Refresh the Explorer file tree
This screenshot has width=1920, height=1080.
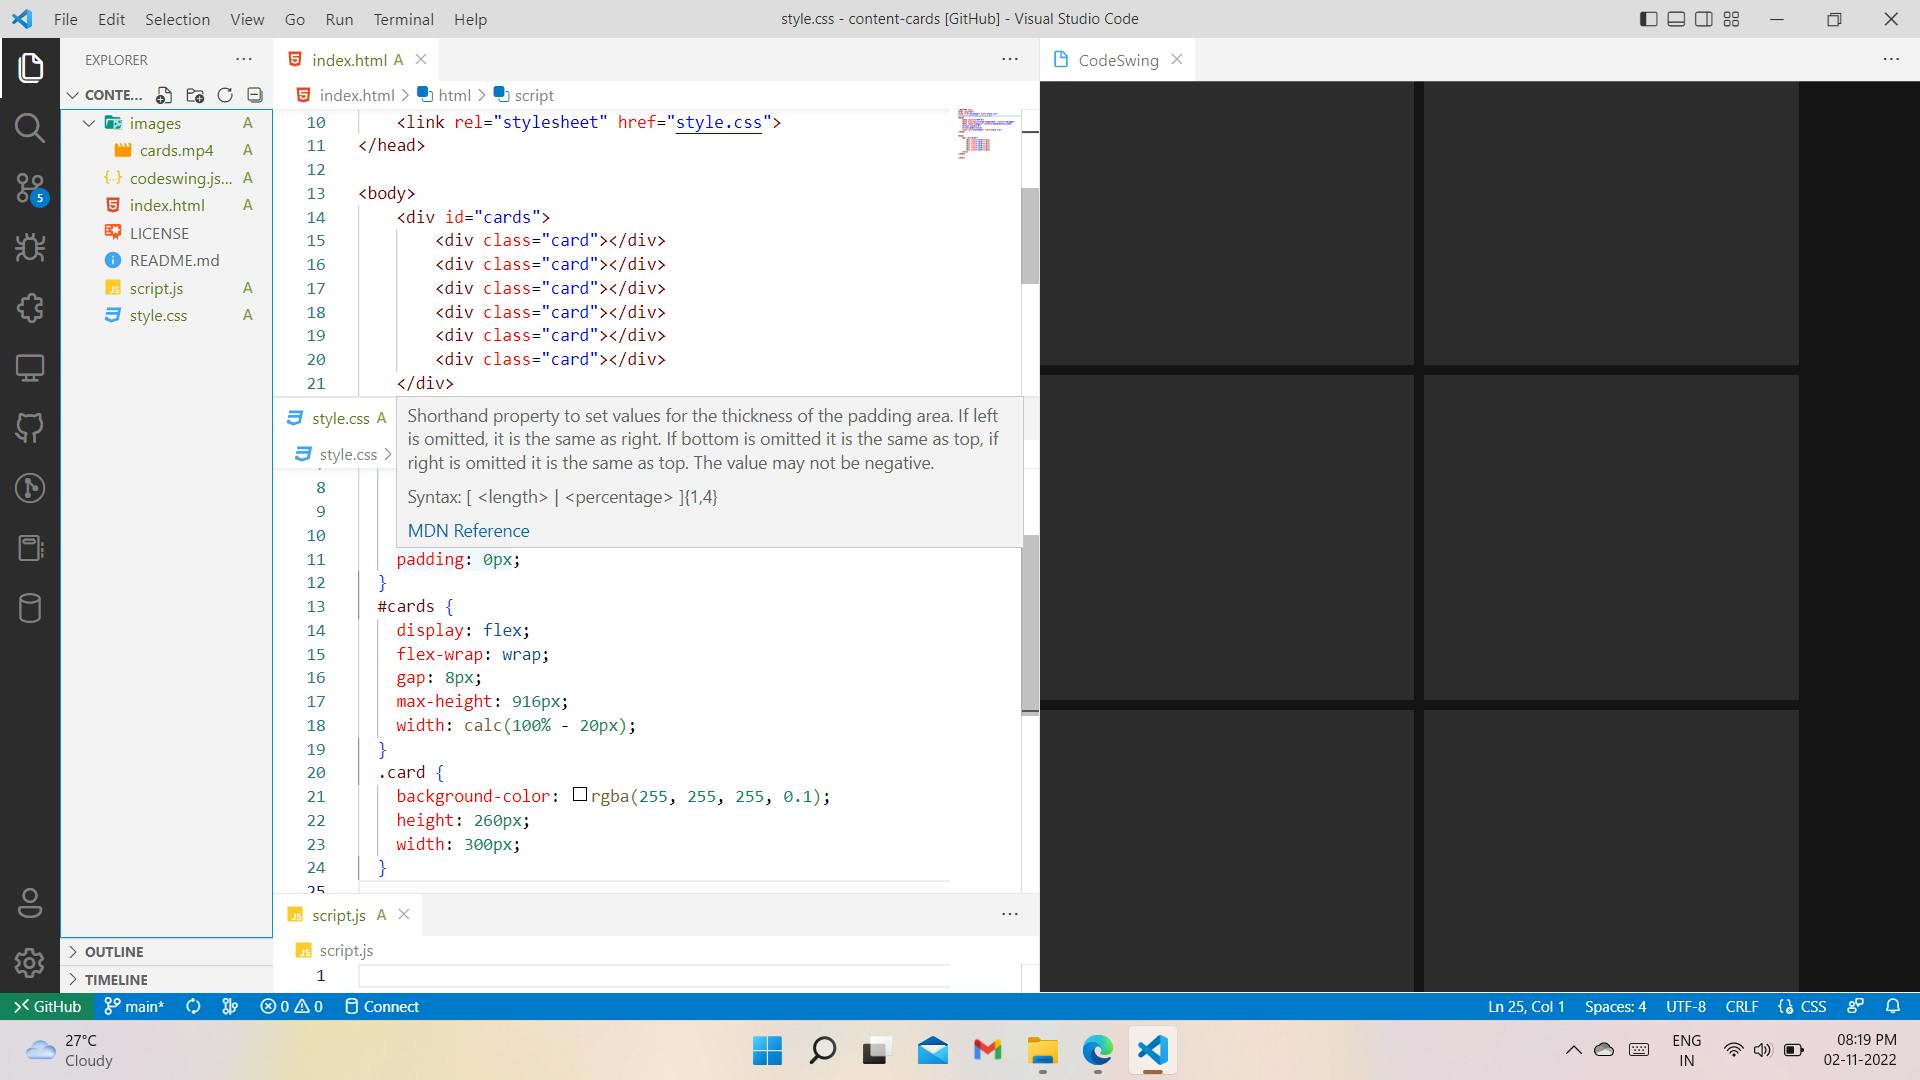coord(225,95)
